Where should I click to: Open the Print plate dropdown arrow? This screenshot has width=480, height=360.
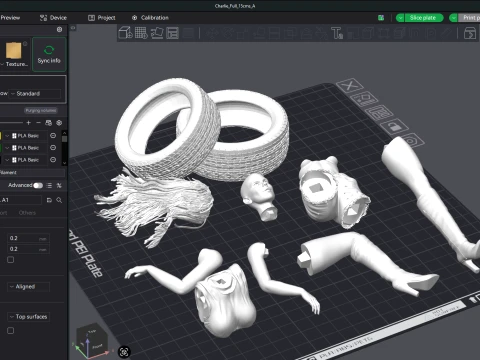[454, 18]
